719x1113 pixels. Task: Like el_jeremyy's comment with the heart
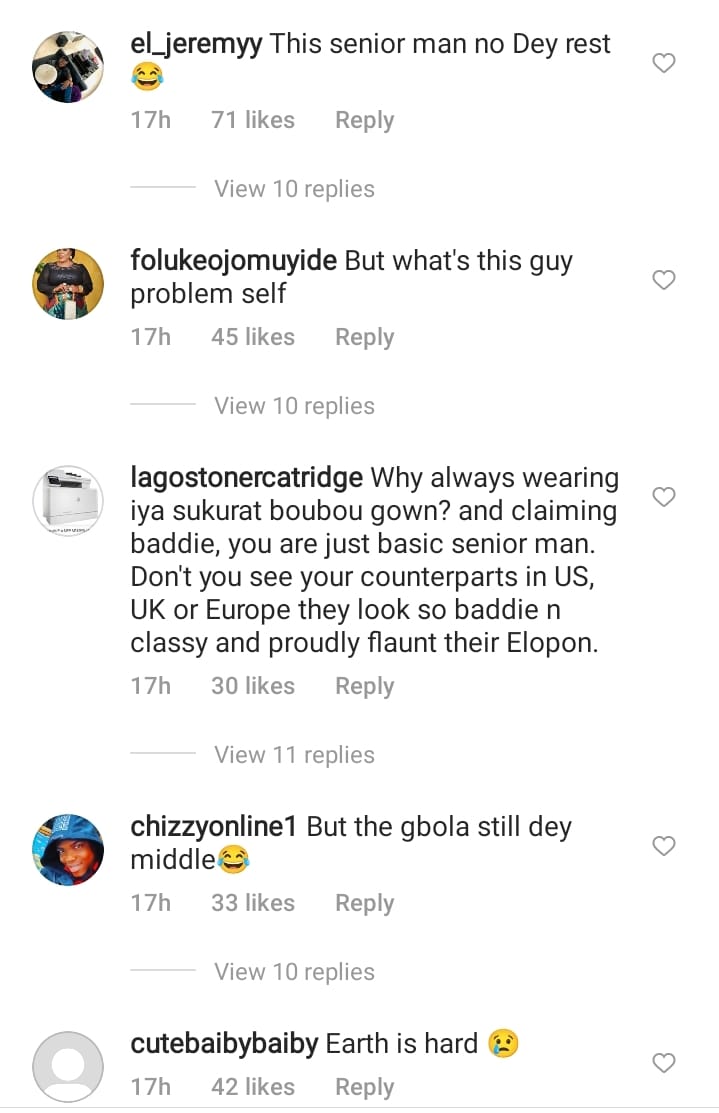(664, 64)
